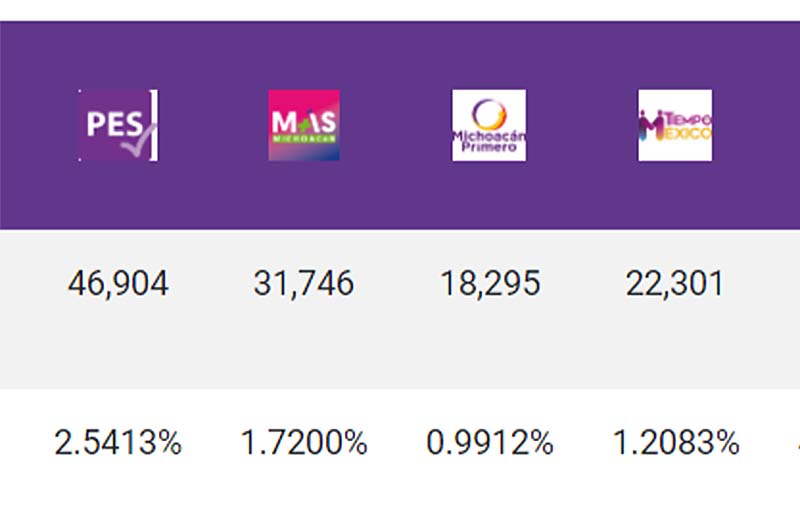
Task: Select the 0.9912% percentage cell
Action: pos(490,443)
